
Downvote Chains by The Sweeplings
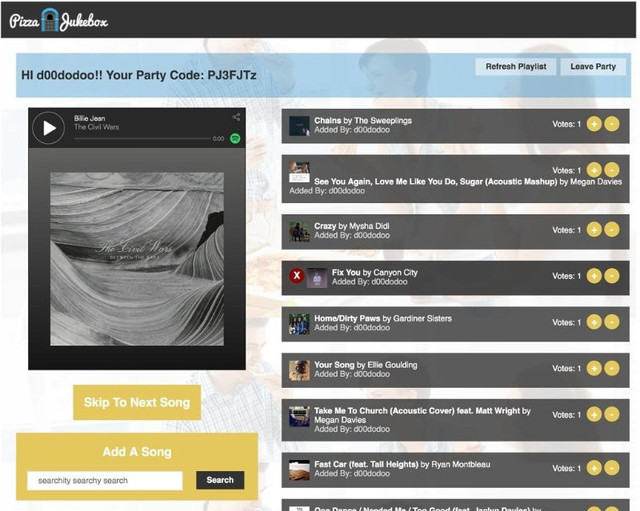pyautogui.click(x=611, y=124)
